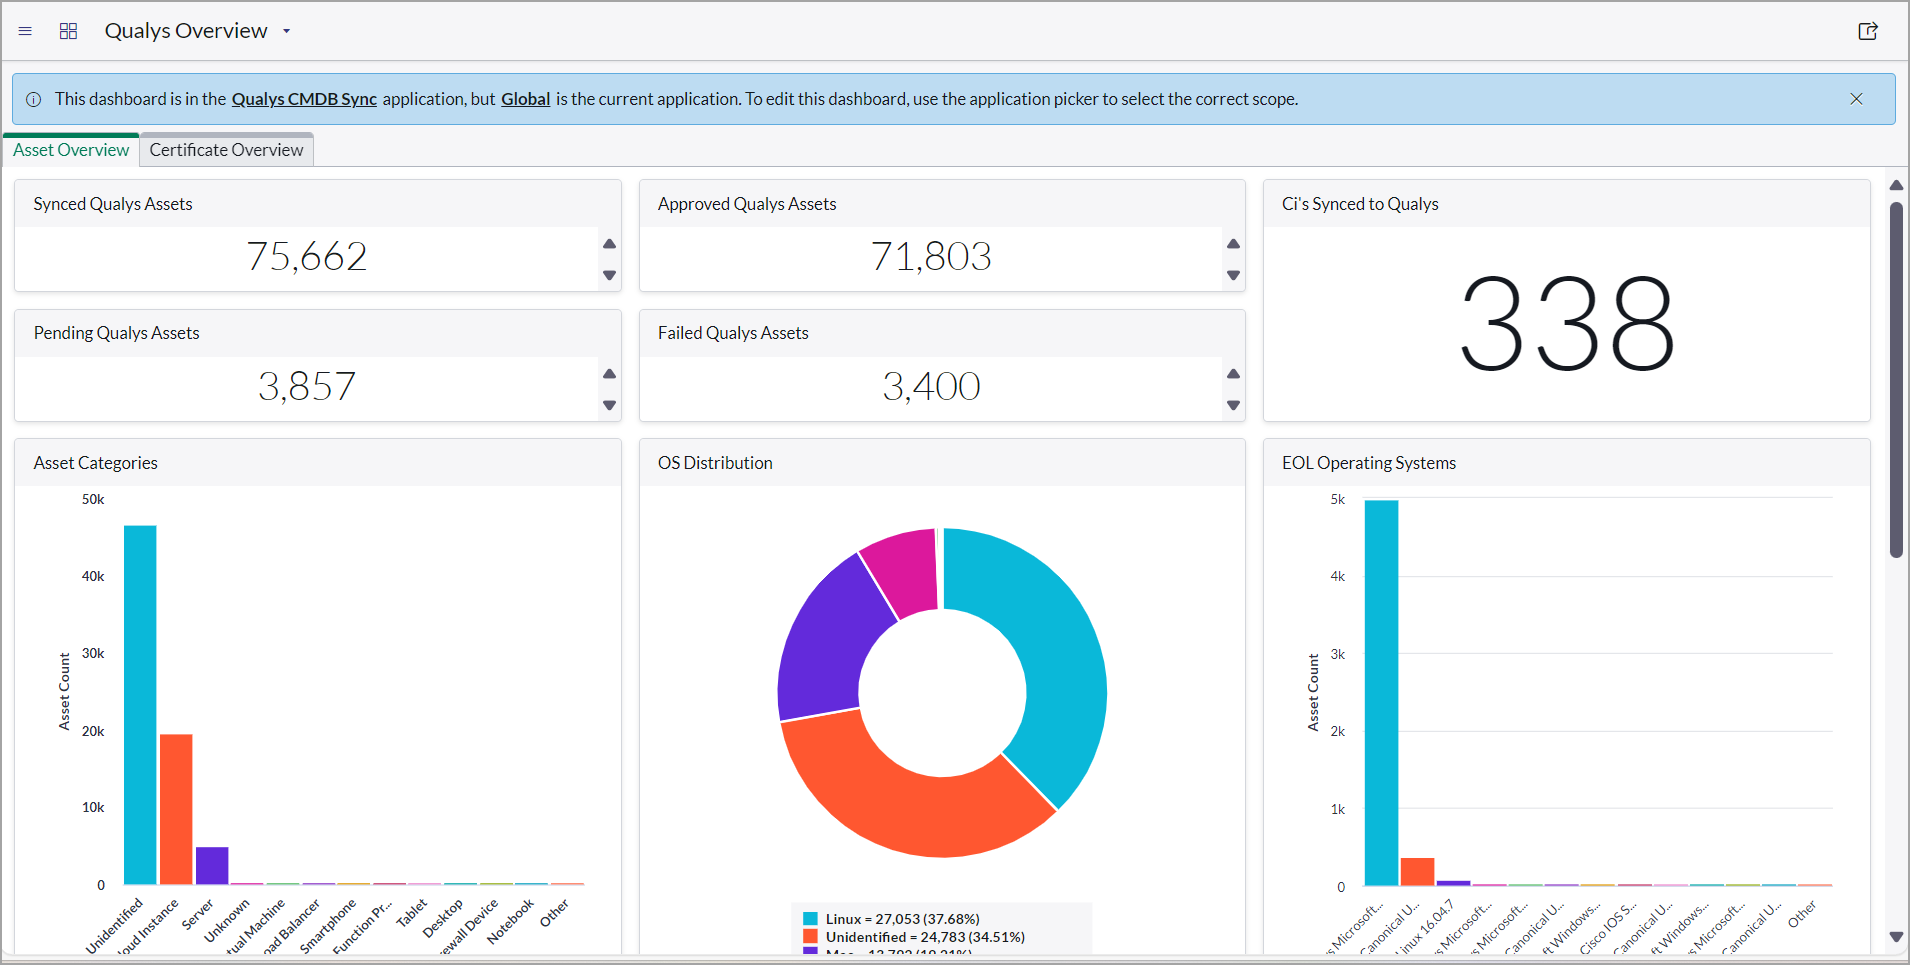Click the Approved Qualys Assets widget title
The width and height of the screenshot is (1910, 965).
point(747,204)
